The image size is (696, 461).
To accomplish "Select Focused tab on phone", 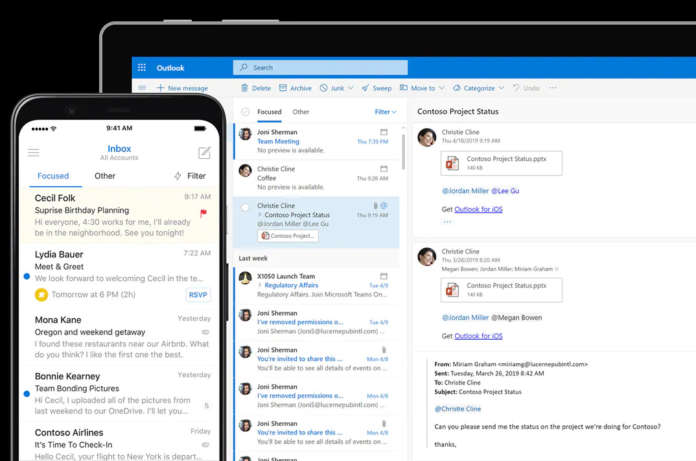I will pos(53,176).
